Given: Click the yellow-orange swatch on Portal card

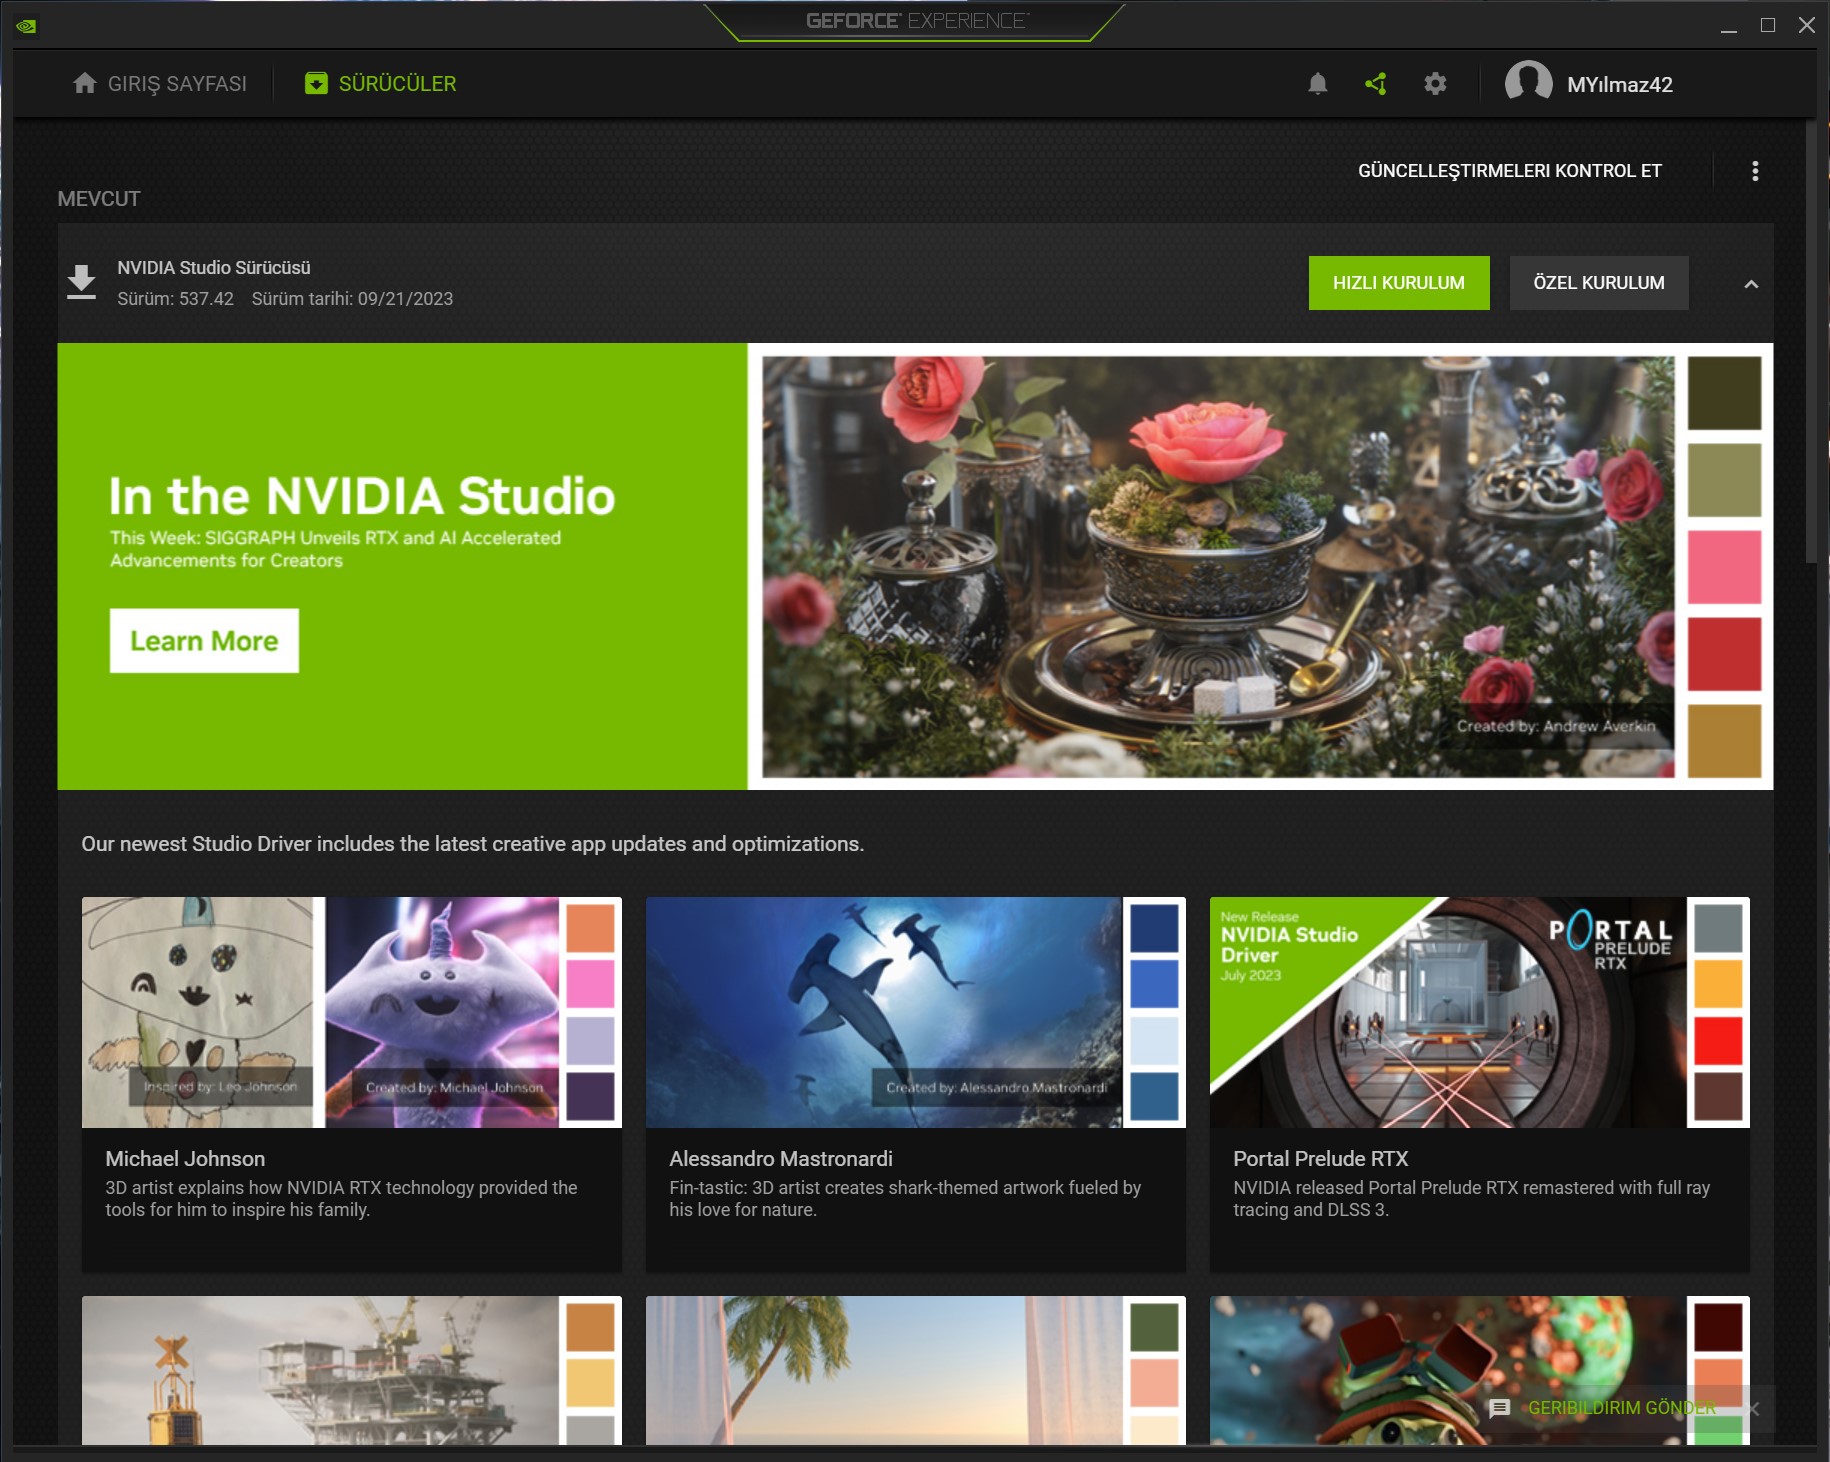Looking at the screenshot, I should pos(1718,984).
